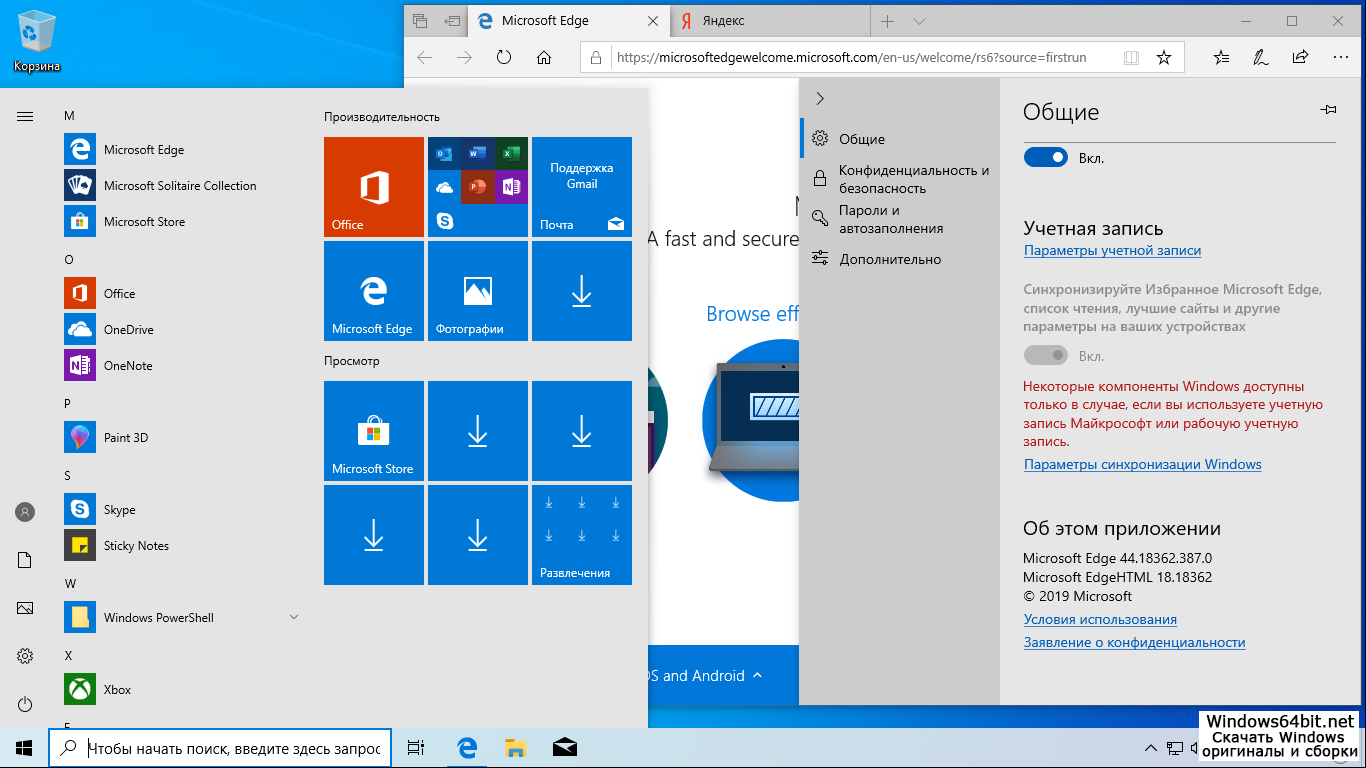Open the tab actions dropdown arrow

coord(920,21)
